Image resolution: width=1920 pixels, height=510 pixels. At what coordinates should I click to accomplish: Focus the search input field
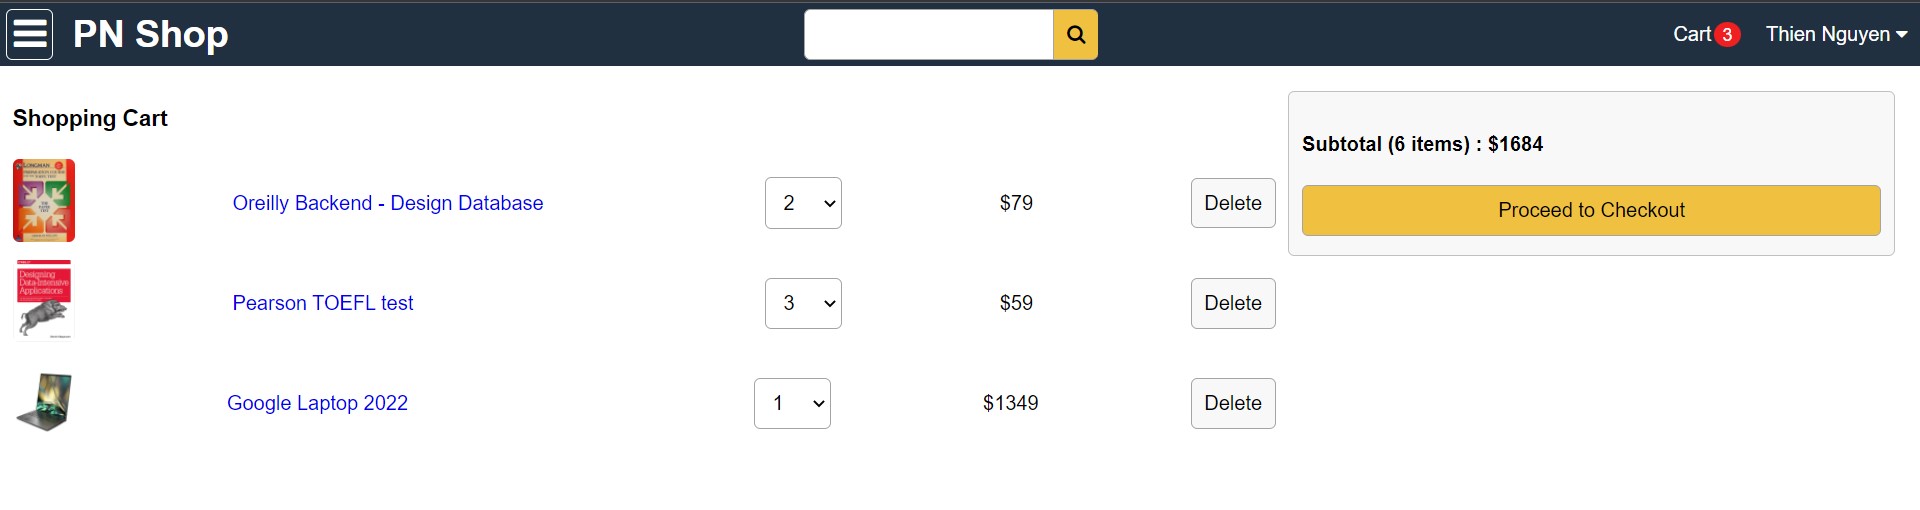point(929,35)
